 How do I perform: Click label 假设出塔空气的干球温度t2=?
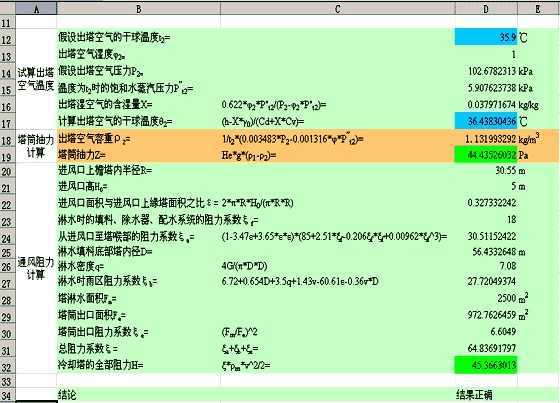(x=114, y=37)
